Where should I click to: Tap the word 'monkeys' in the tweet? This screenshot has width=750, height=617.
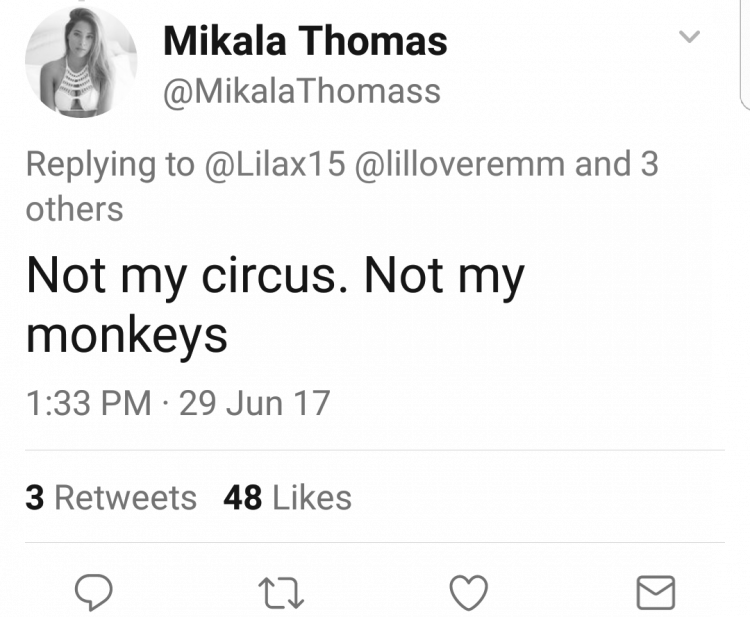(x=127, y=336)
